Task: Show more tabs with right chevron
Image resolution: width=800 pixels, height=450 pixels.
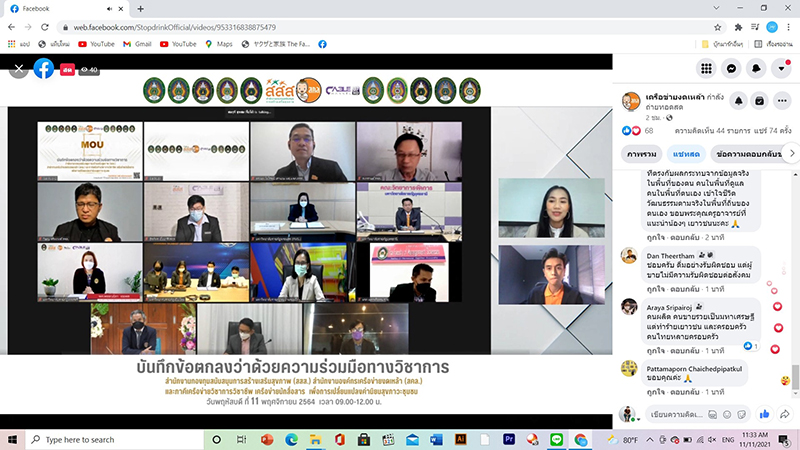Action: point(792,153)
